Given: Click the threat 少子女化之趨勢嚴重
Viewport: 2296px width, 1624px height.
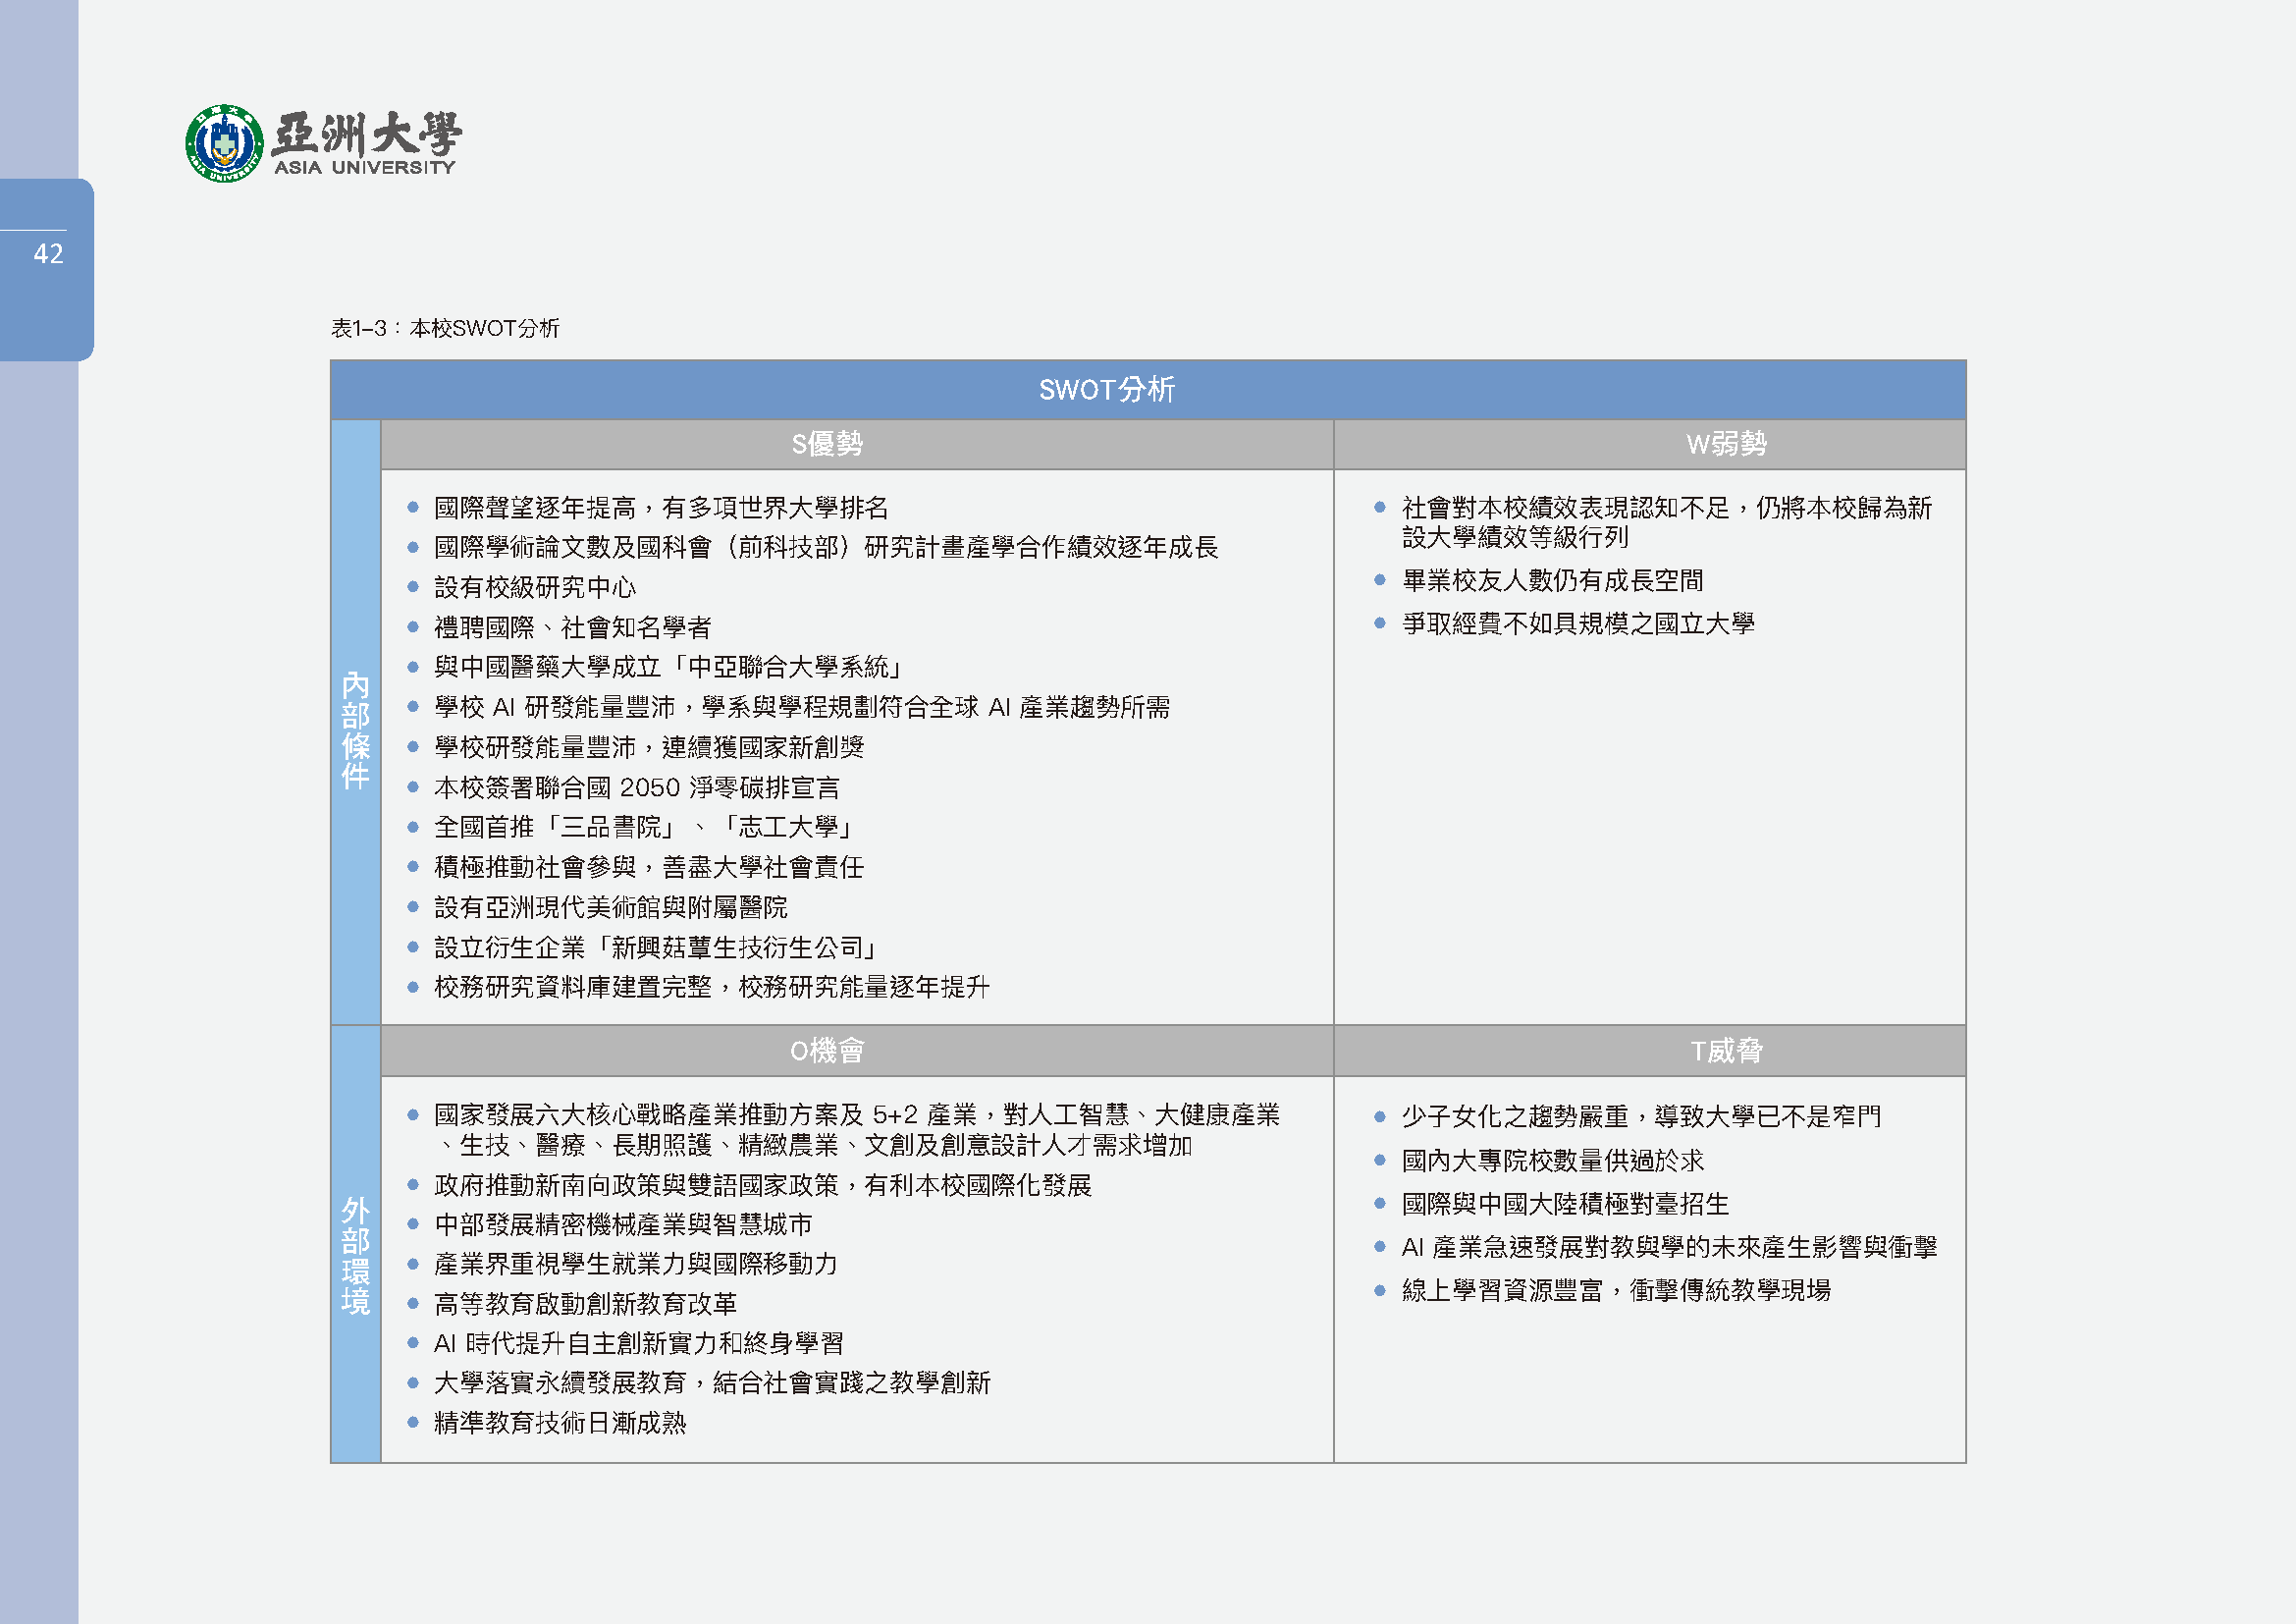Looking at the screenshot, I should tap(1642, 1116).
